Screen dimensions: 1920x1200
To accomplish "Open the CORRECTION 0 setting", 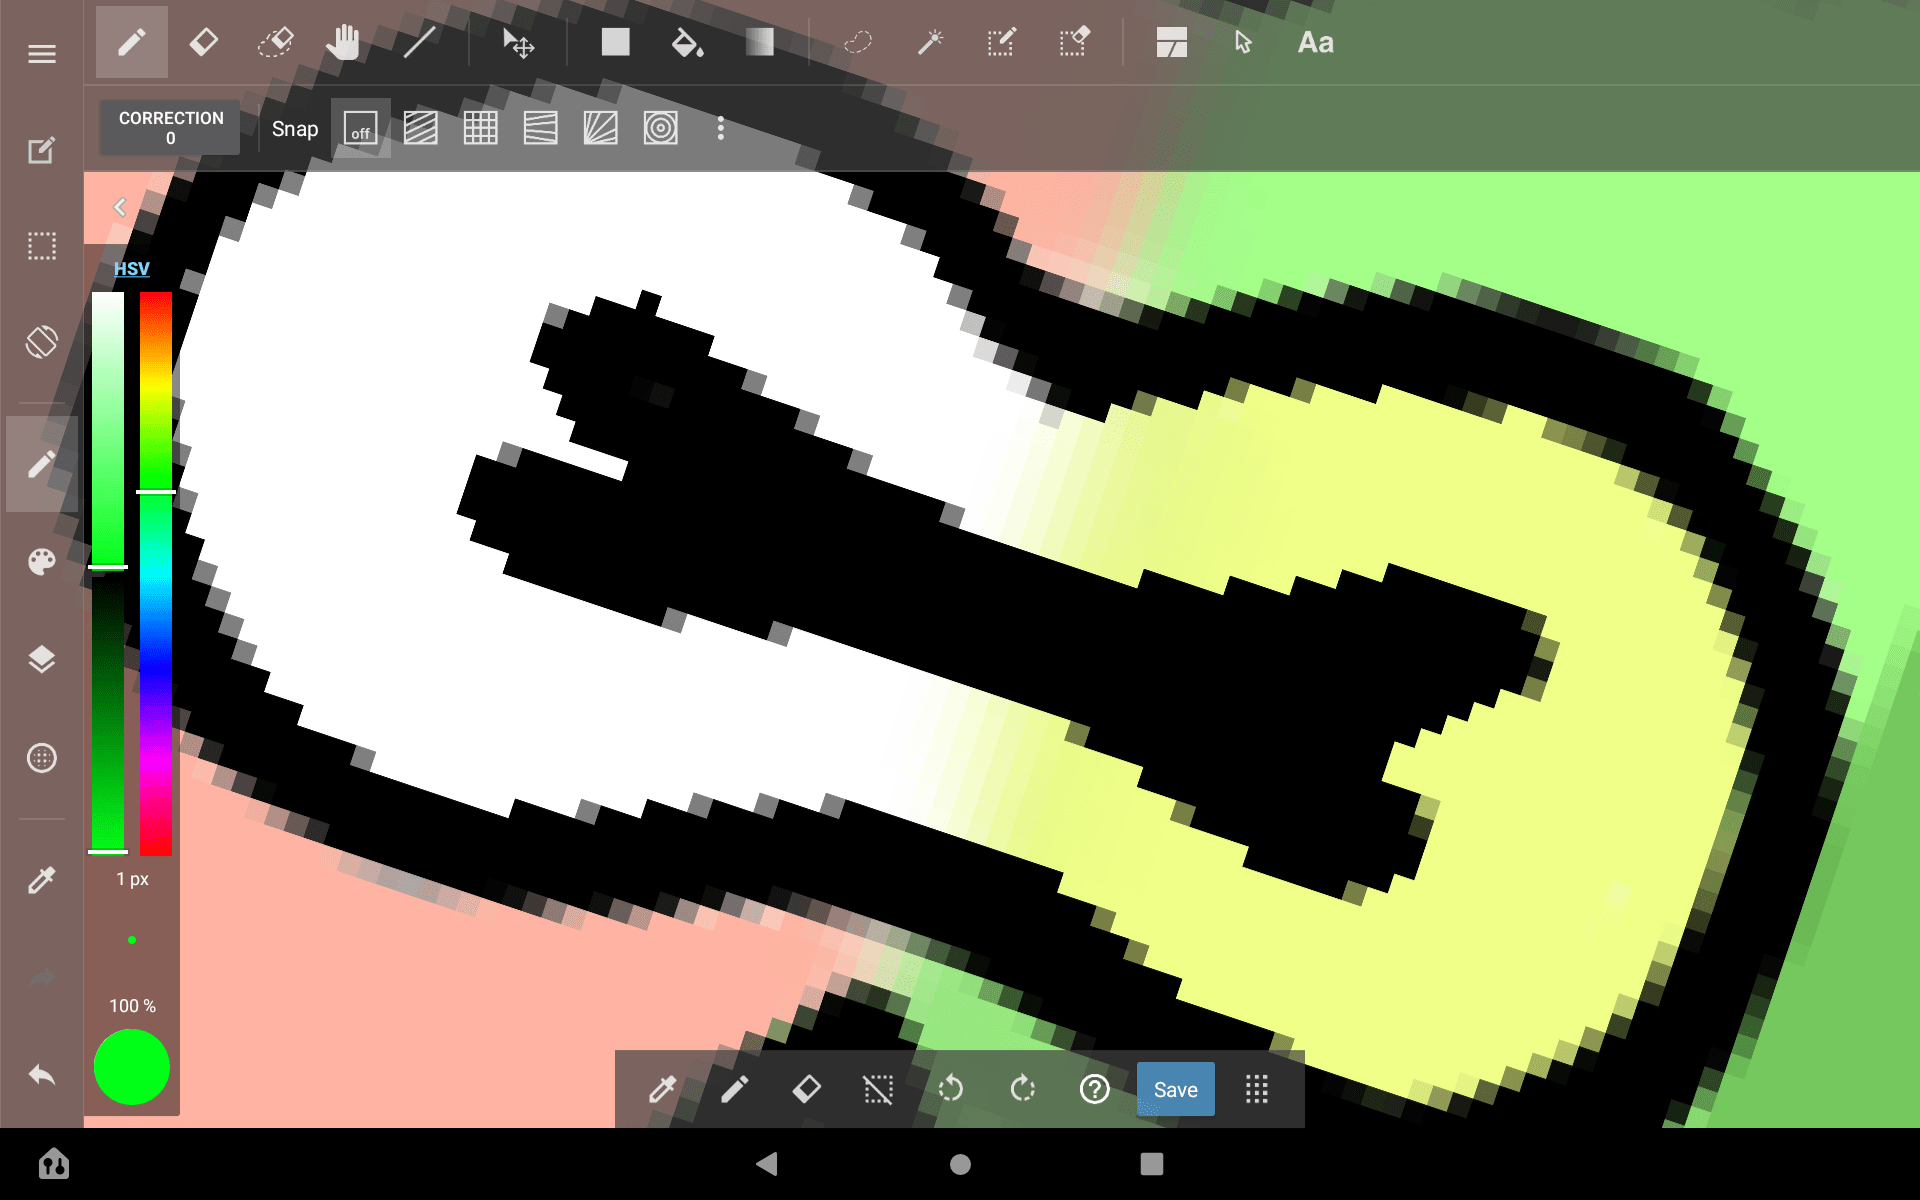I will (170, 128).
